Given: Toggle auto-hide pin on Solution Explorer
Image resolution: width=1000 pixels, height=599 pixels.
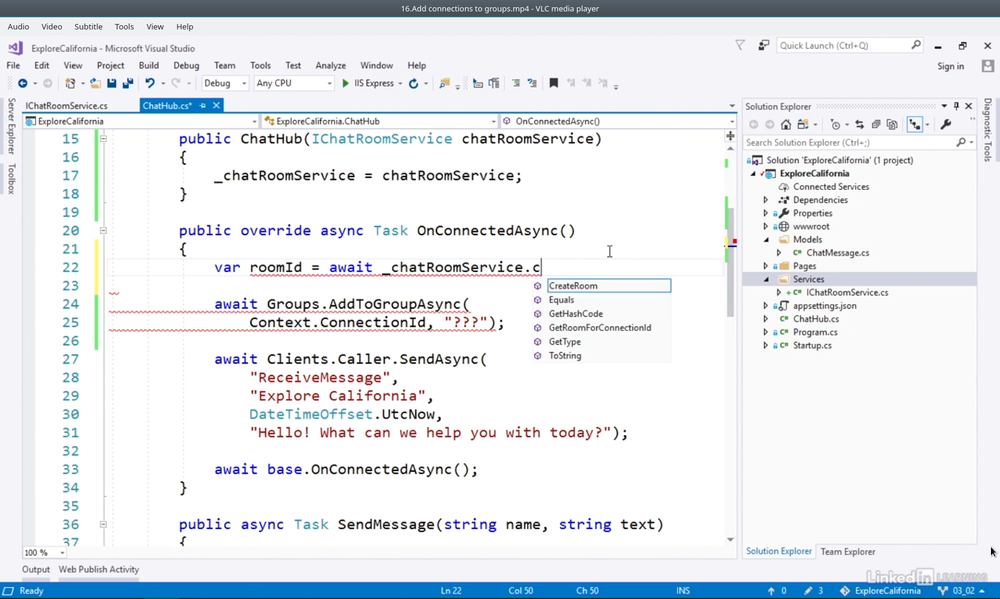Looking at the screenshot, I should tap(956, 106).
